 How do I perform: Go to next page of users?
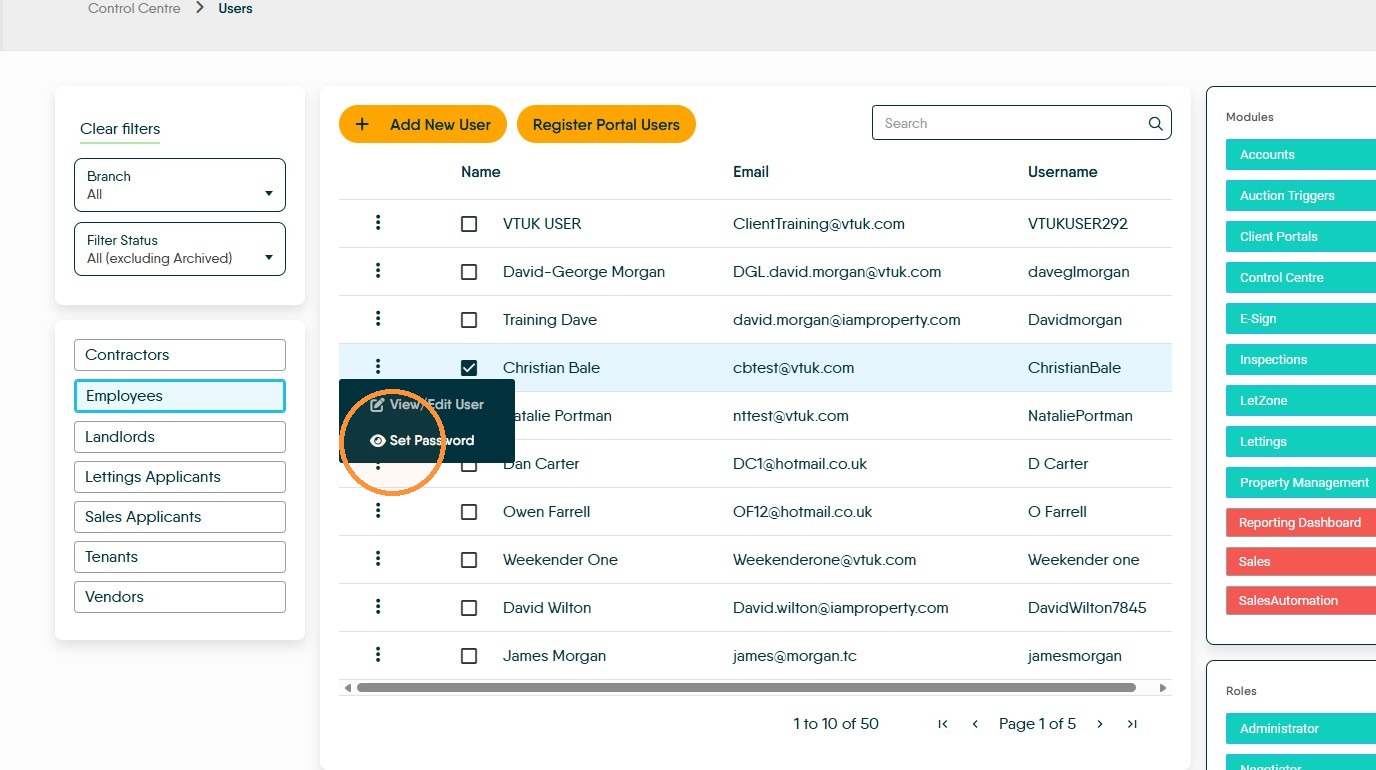click(1100, 724)
